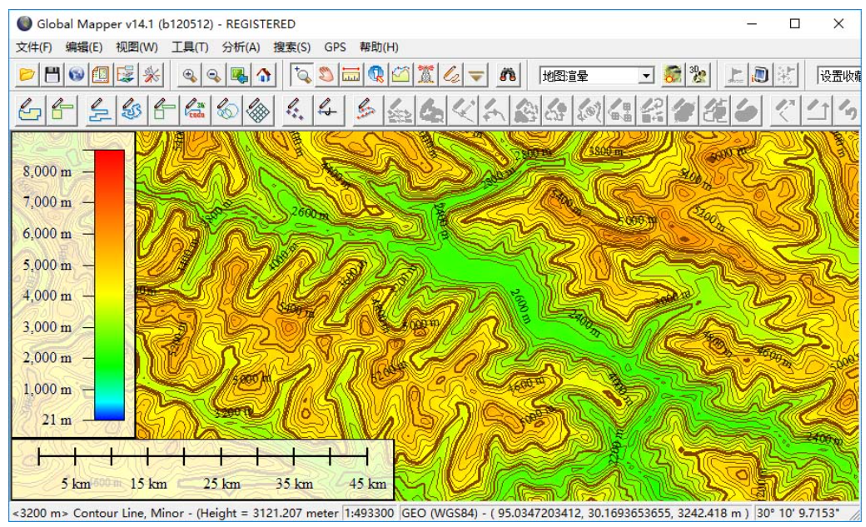Reset to full view with the home icon
Viewport: 866px width, 527px height.
tap(263, 75)
